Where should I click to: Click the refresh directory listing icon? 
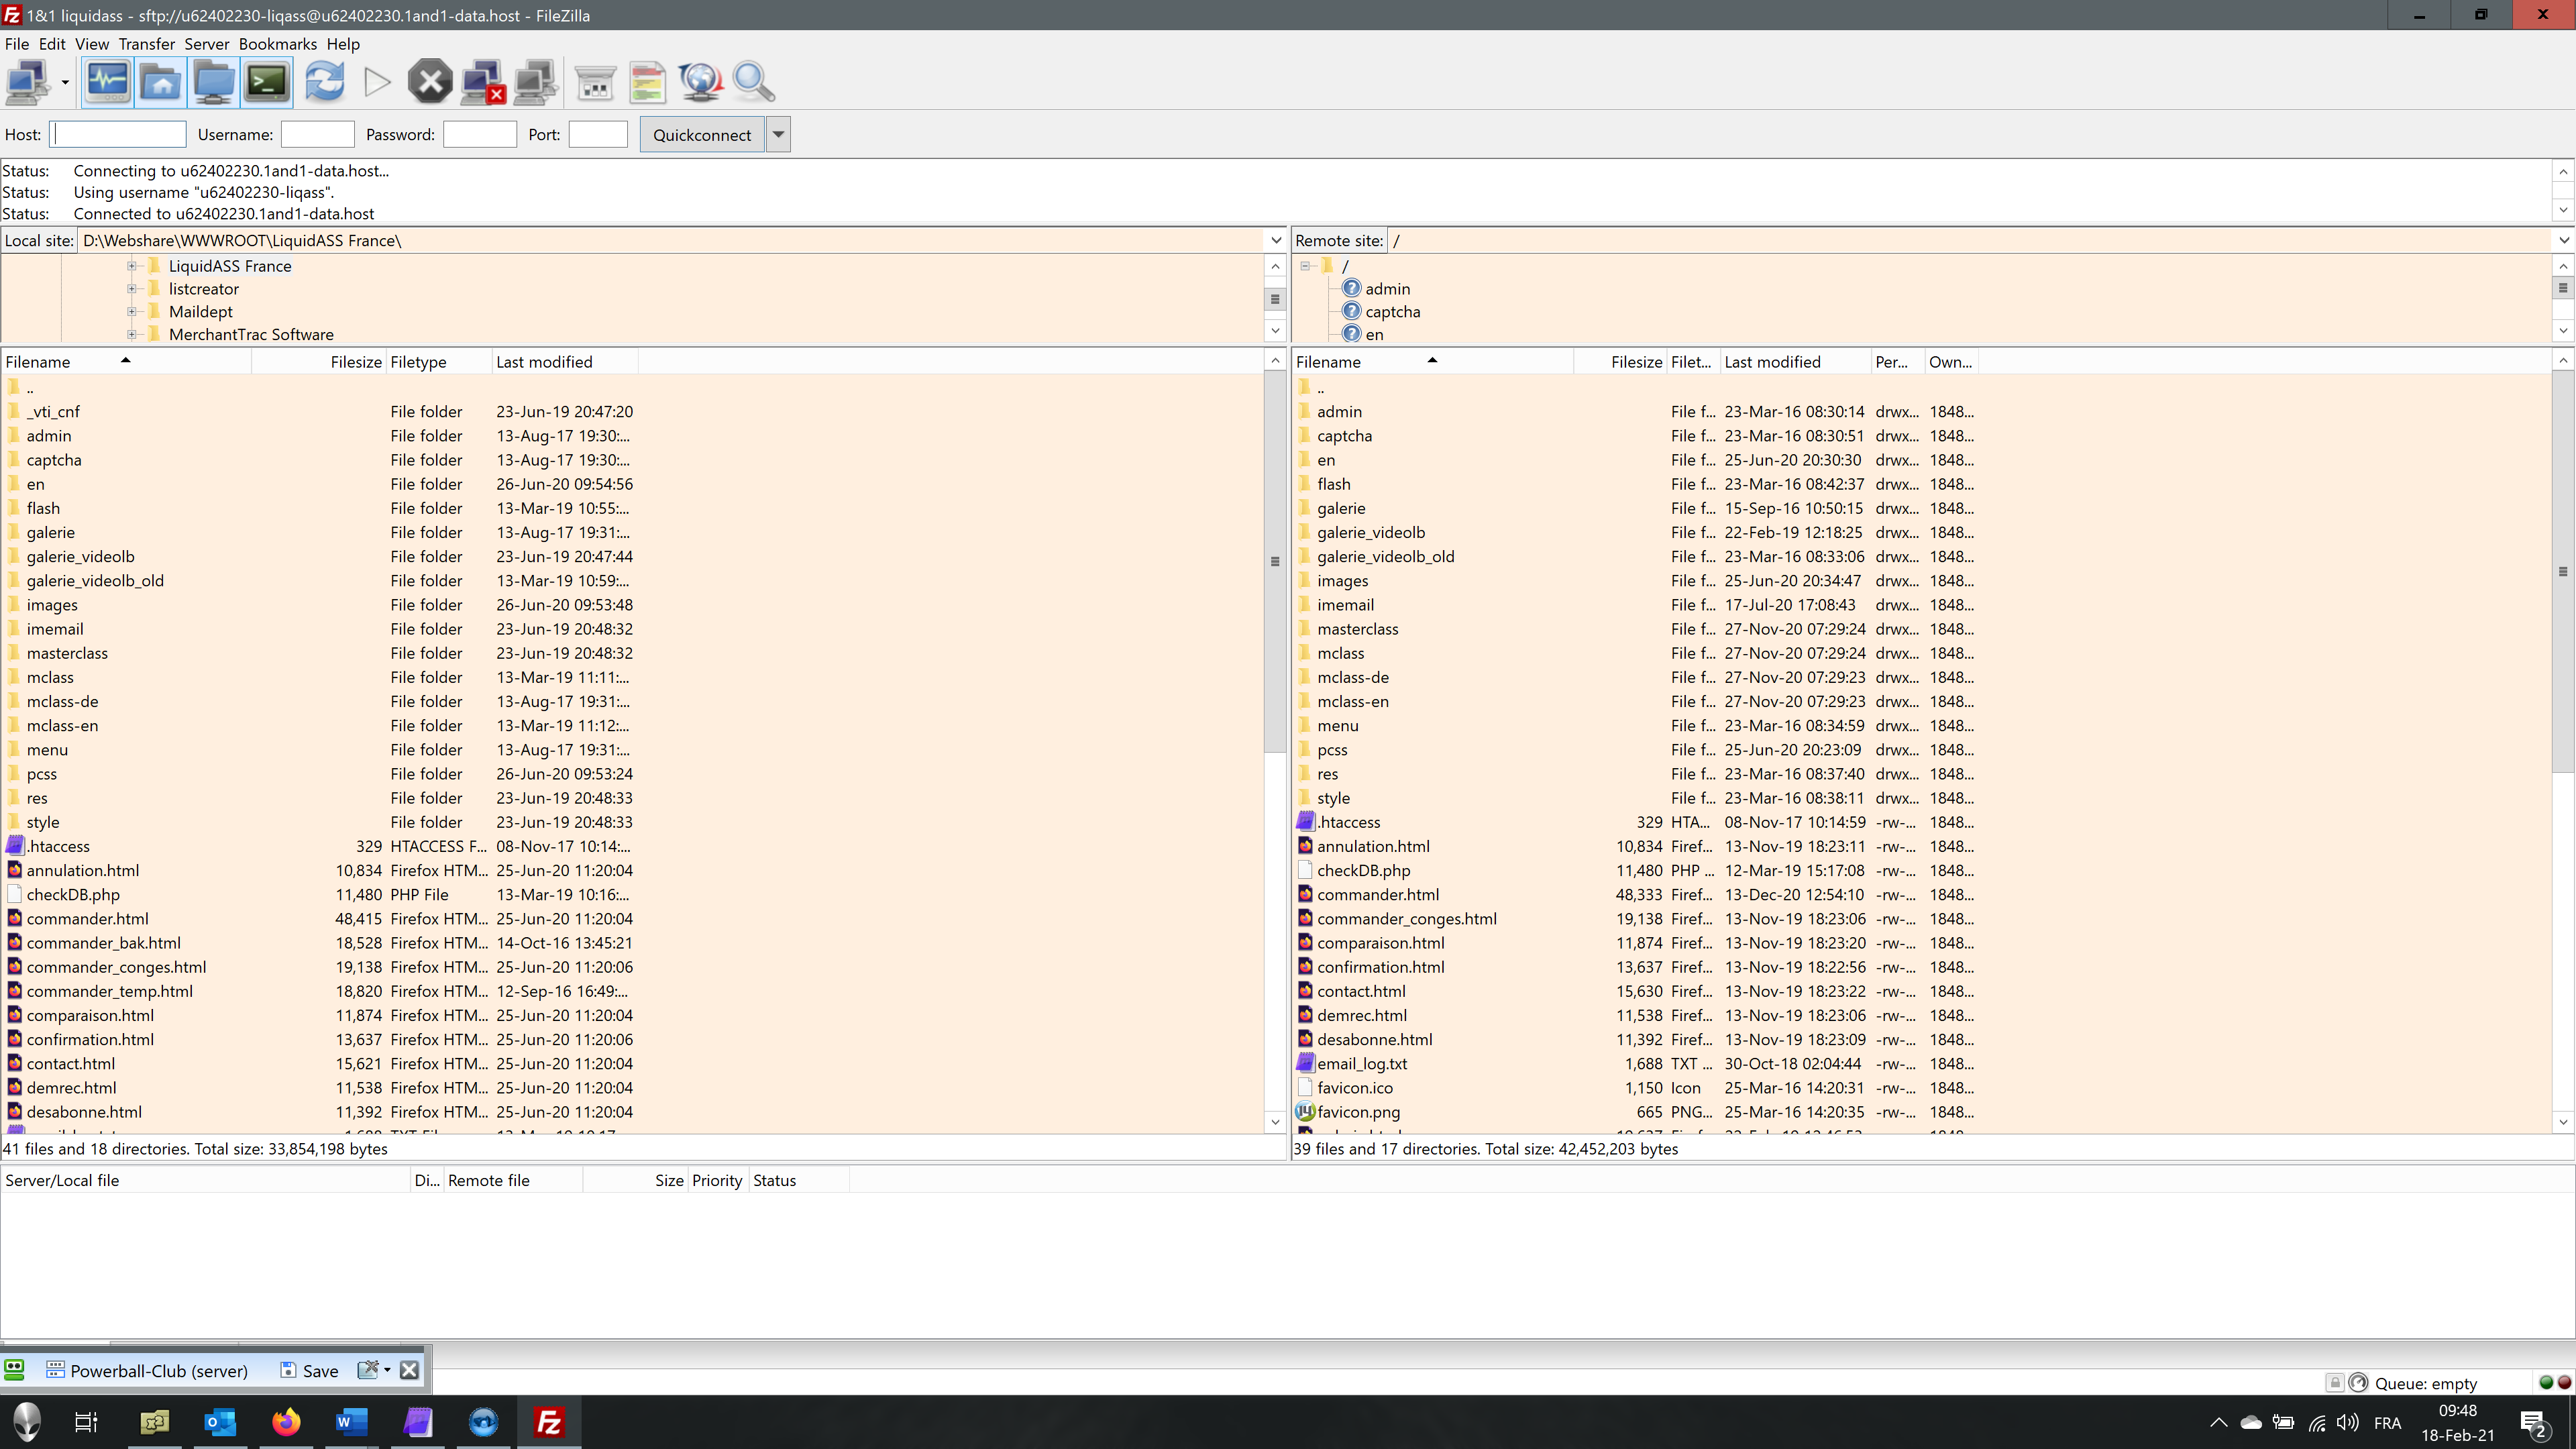[324, 80]
